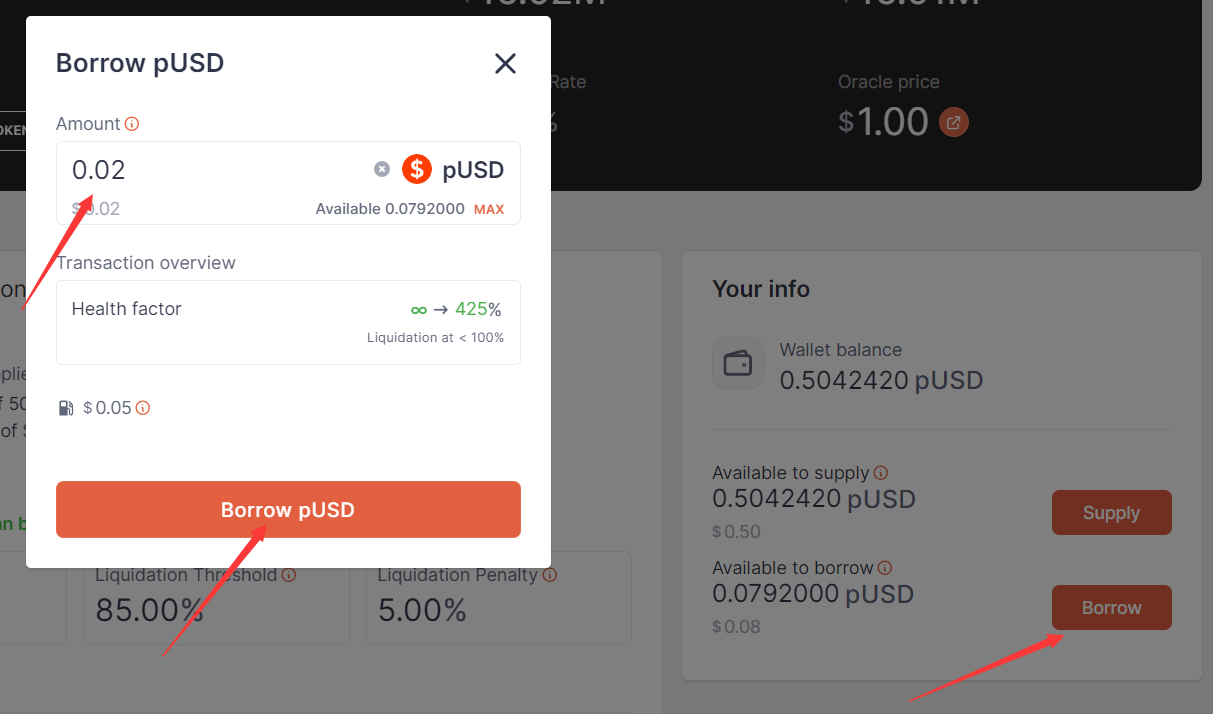This screenshot has height=714, width=1213.
Task: Click the Available to borrow info icon
Action: coord(885,568)
